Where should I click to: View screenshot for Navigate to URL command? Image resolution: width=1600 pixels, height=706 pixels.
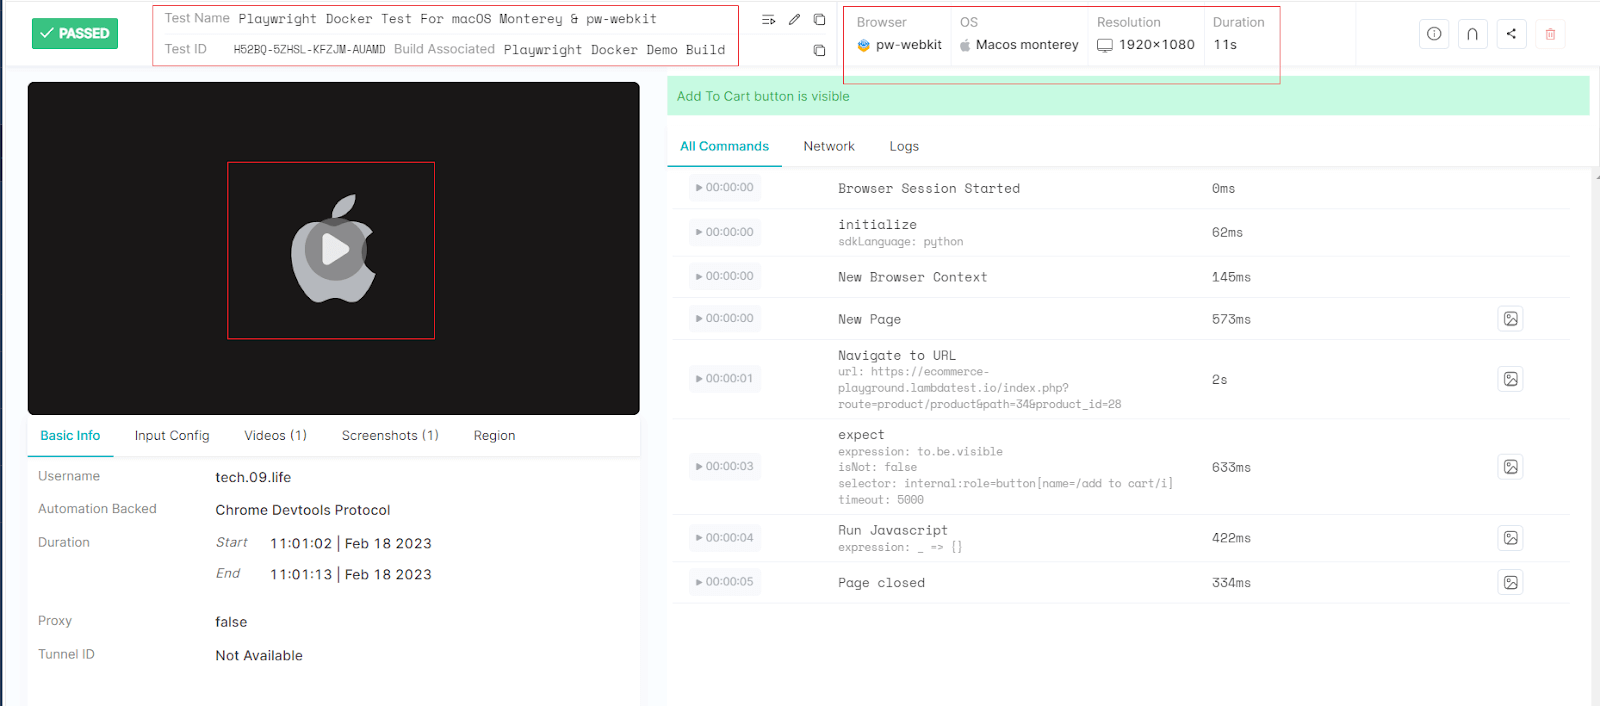click(x=1510, y=379)
